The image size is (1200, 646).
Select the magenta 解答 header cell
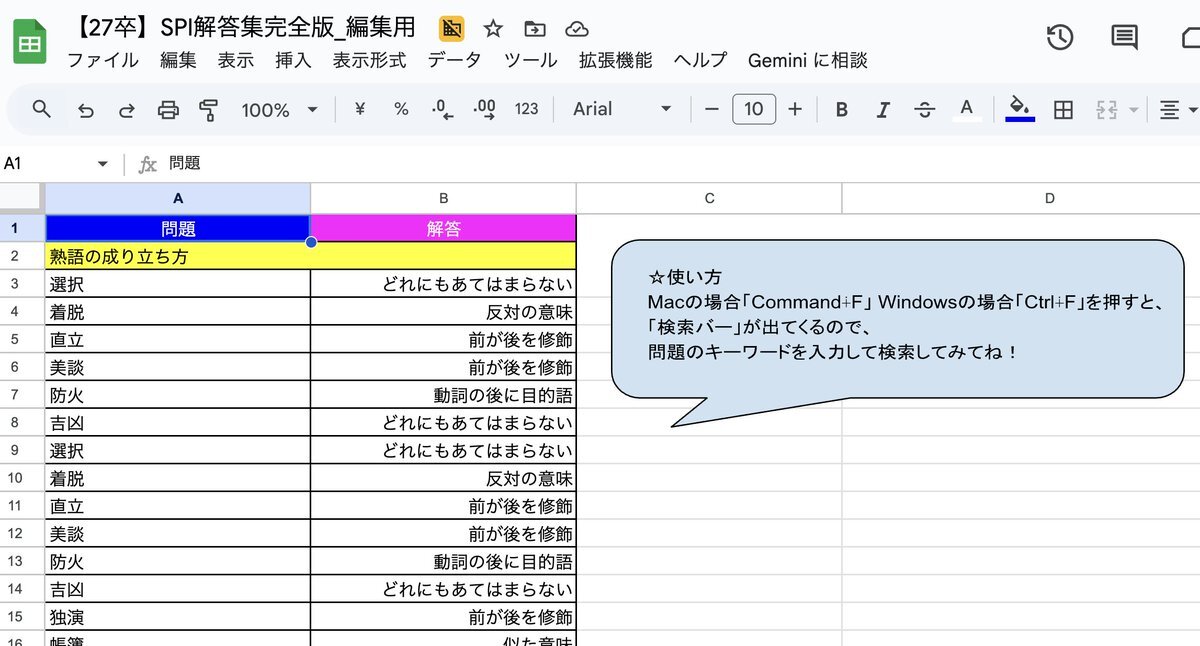tap(443, 228)
